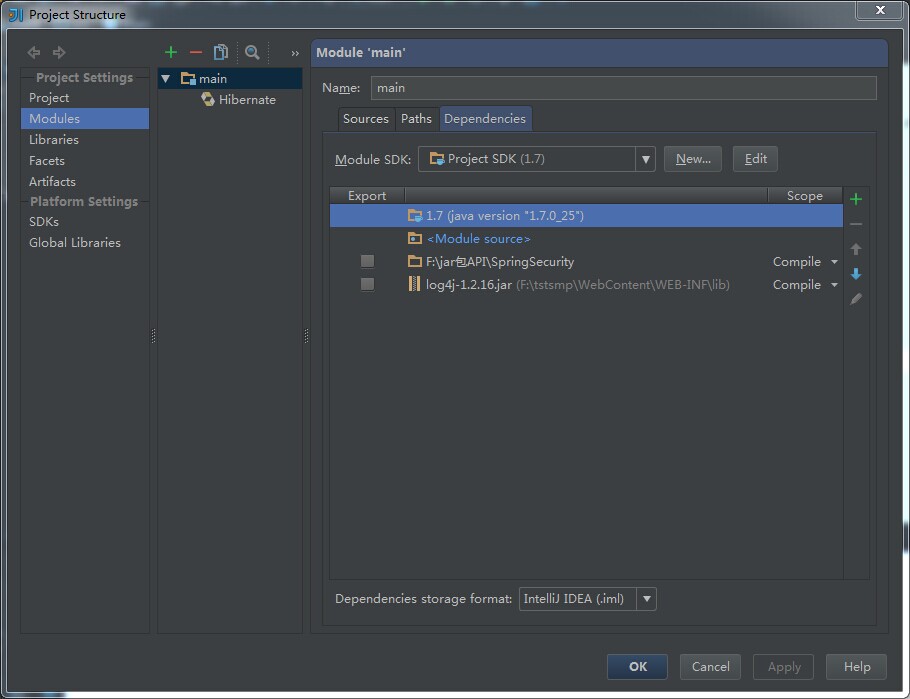Click the IntelliJ logo in title bar
The image size is (910, 699).
16,15
